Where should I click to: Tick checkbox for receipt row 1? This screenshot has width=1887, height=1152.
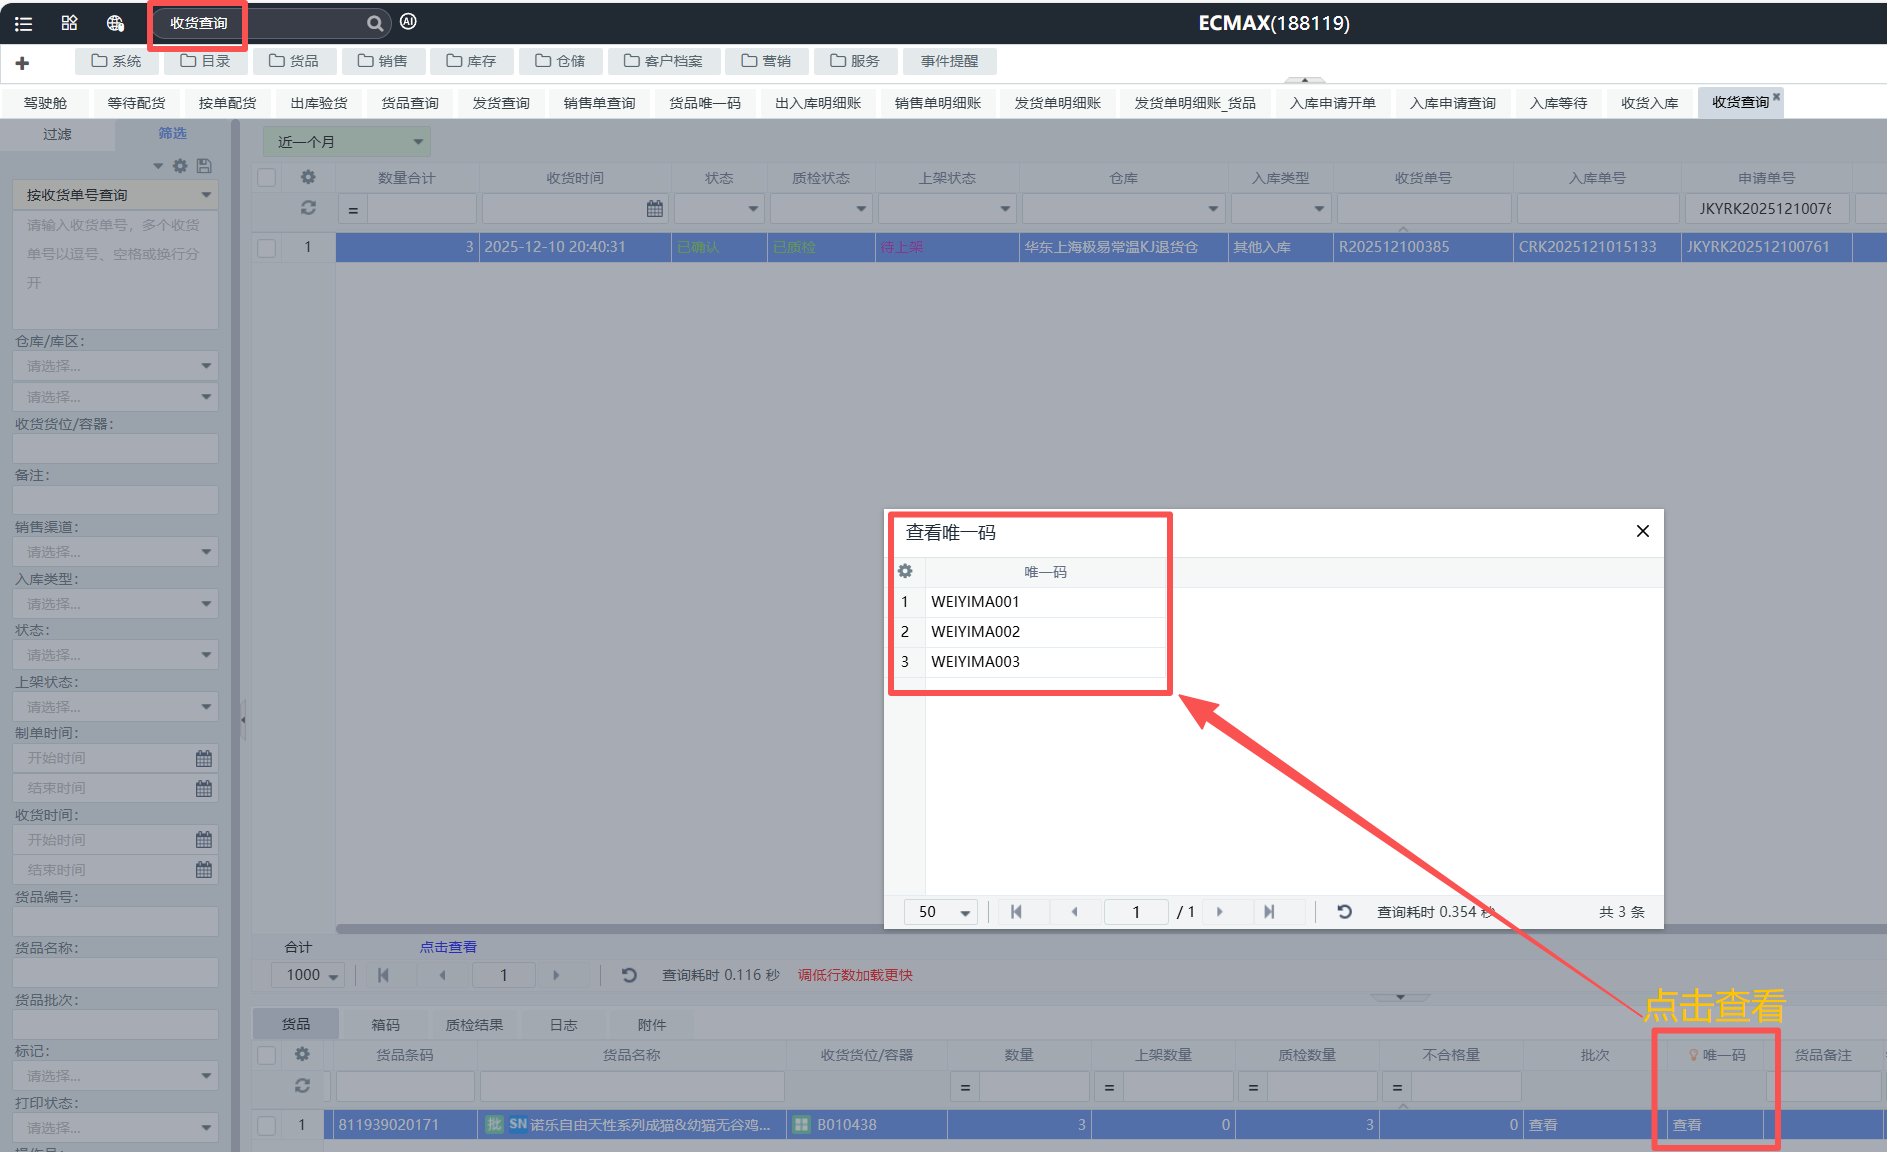[267, 247]
